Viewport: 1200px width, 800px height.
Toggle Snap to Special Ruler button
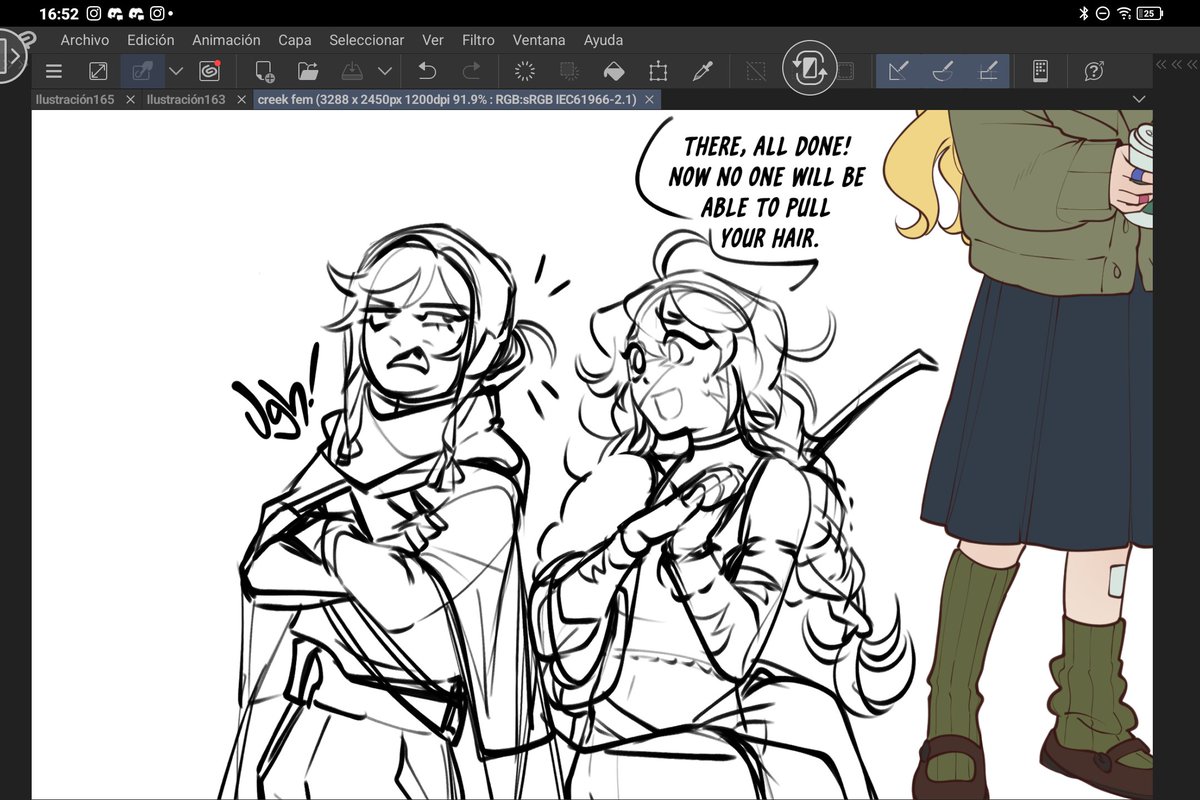pos(942,71)
